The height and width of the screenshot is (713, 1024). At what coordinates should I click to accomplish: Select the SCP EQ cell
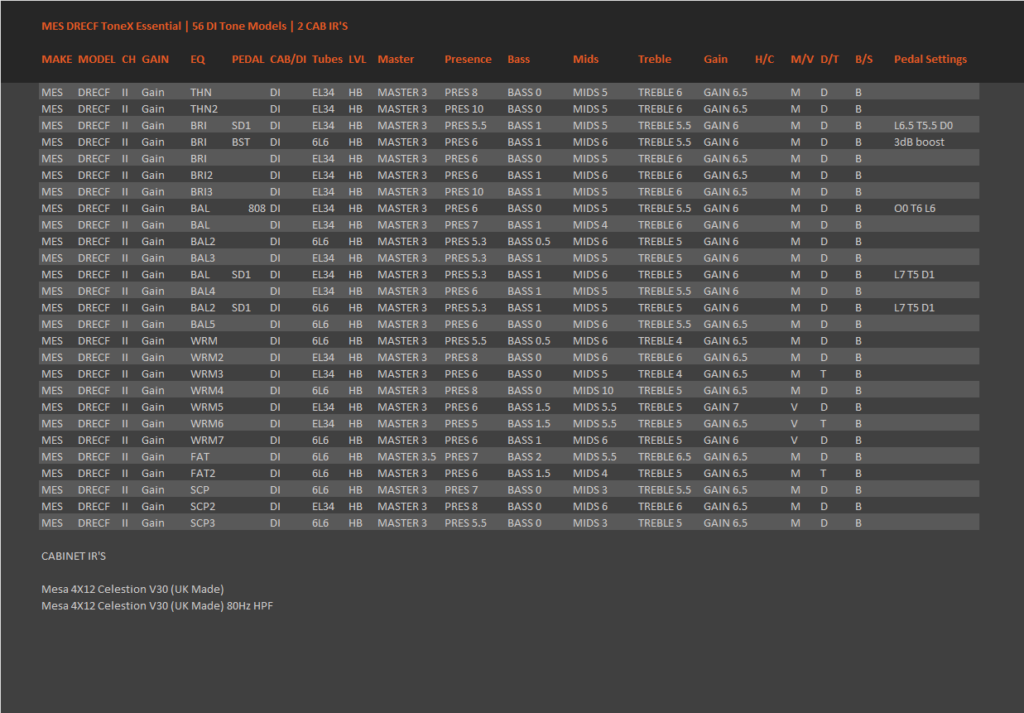200,490
